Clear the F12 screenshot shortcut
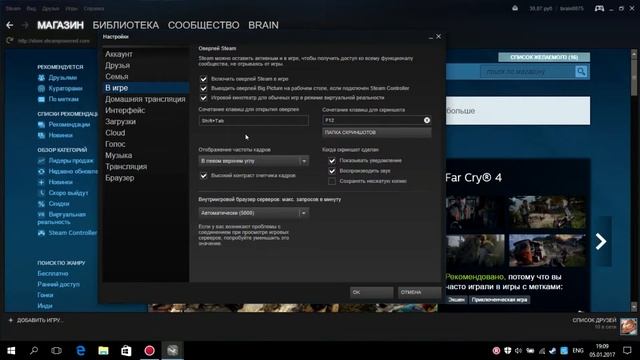Image resolution: width=640 pixels, height=360 pixels. [427, 120]
